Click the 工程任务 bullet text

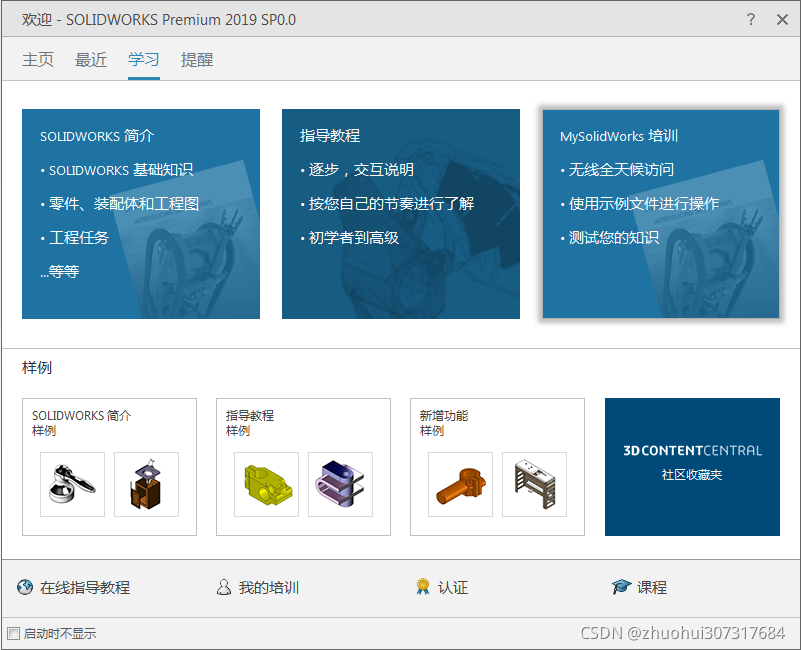[x=79, y=238]
